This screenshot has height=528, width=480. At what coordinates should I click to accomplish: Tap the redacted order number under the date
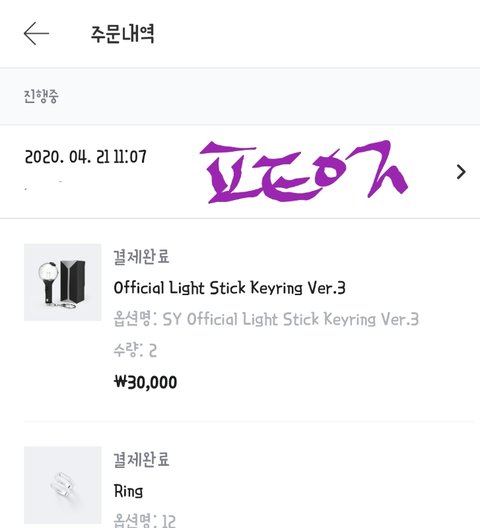(44, 185)
